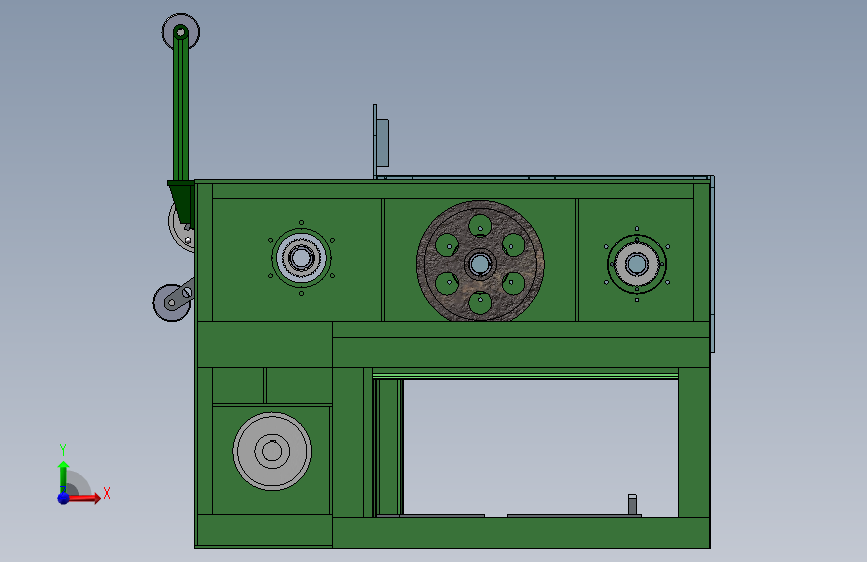Pick the bearing flange in upper-right panel
Image resolution: width=867 pixels, height=562 pixels.
pos(636,264)
